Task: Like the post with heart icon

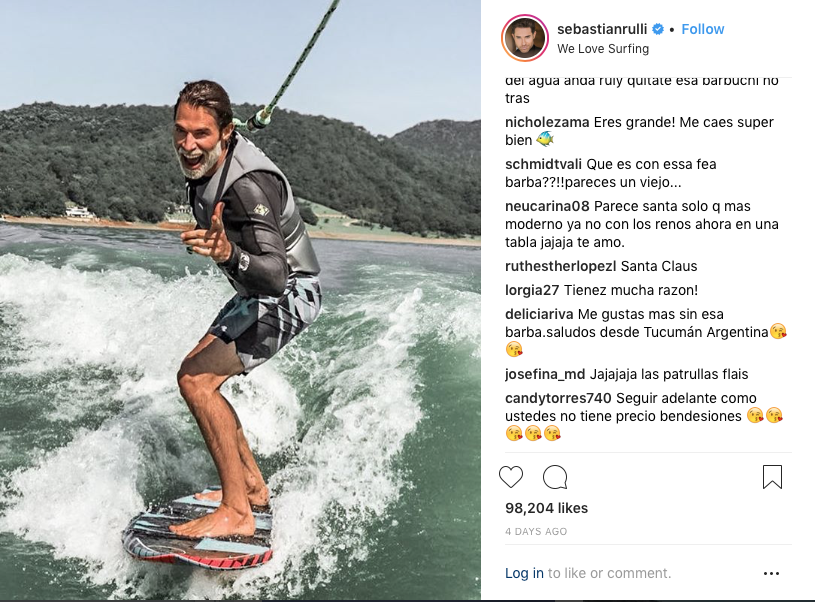Action: pos(511,477)
